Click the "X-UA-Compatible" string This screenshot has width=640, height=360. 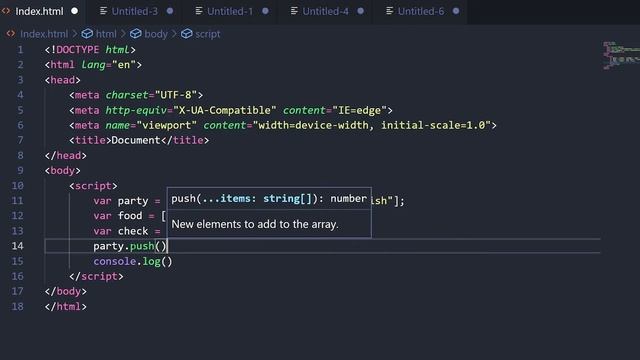(225, 110)
